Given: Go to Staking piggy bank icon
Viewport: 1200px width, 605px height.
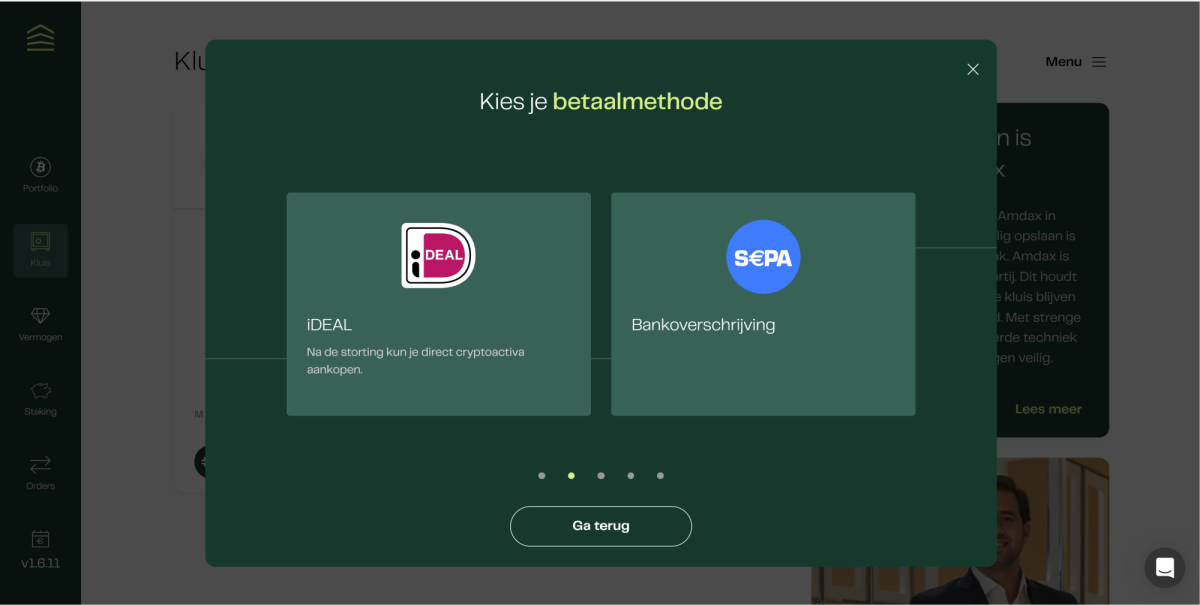Looking at the screenshot, I should coord(41,391).
